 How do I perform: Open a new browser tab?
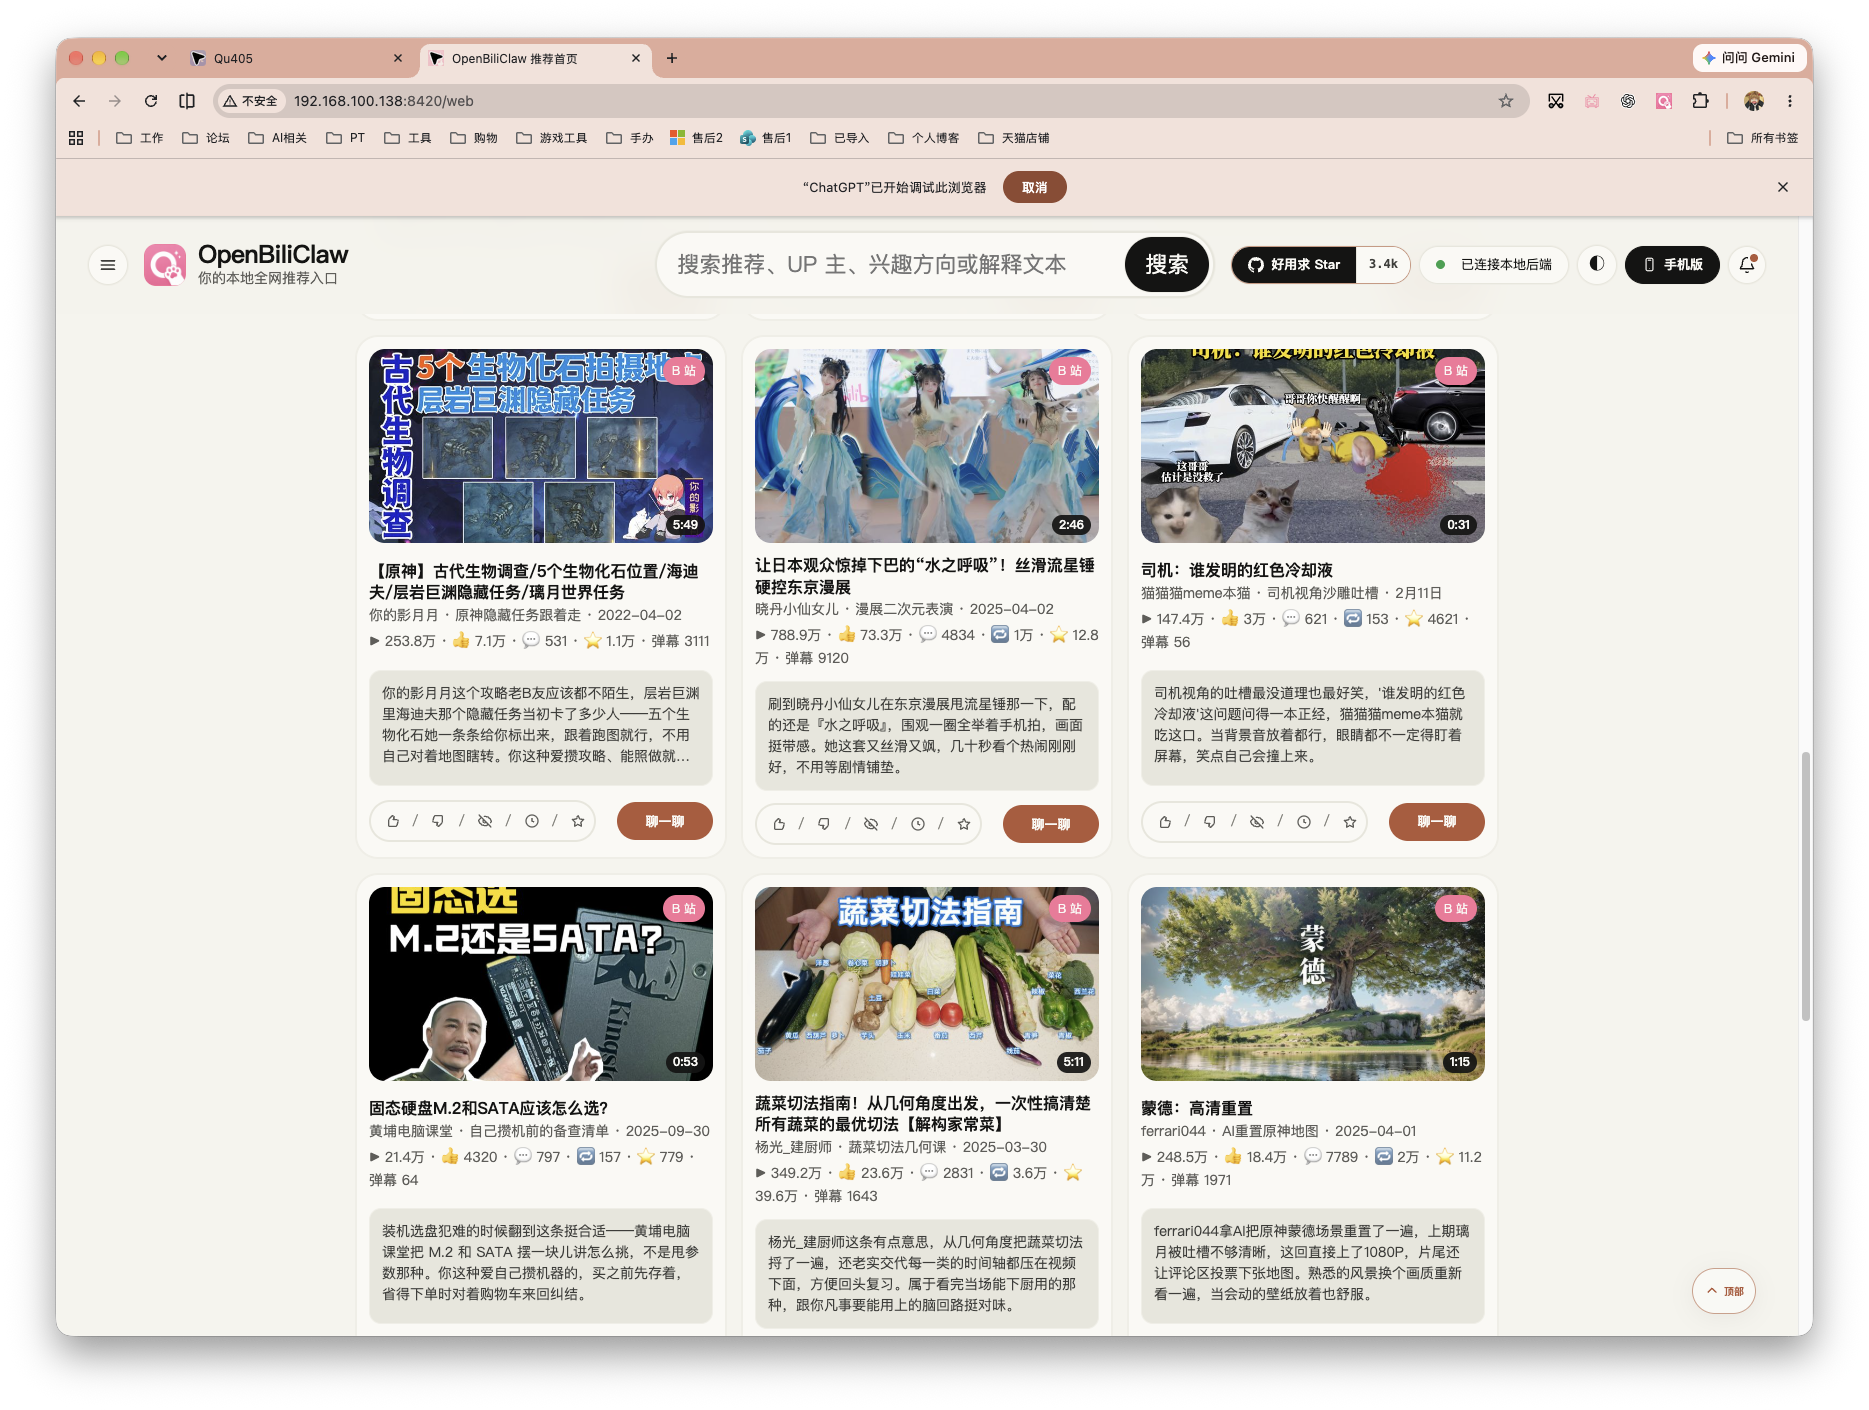tap(672, 58)
